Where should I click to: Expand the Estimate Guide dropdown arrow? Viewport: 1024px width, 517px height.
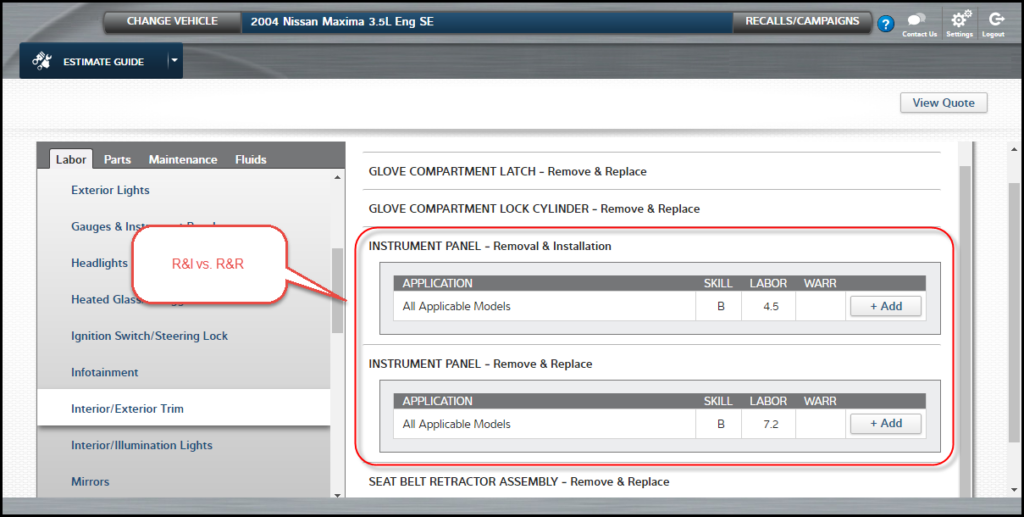coord(174,61)
